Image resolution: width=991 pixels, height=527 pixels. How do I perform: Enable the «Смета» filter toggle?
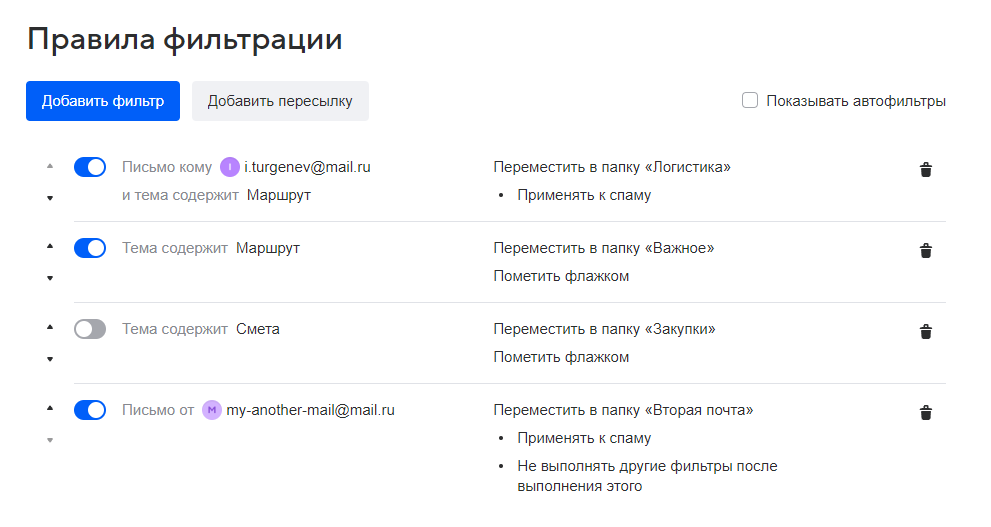pos(90,329)
